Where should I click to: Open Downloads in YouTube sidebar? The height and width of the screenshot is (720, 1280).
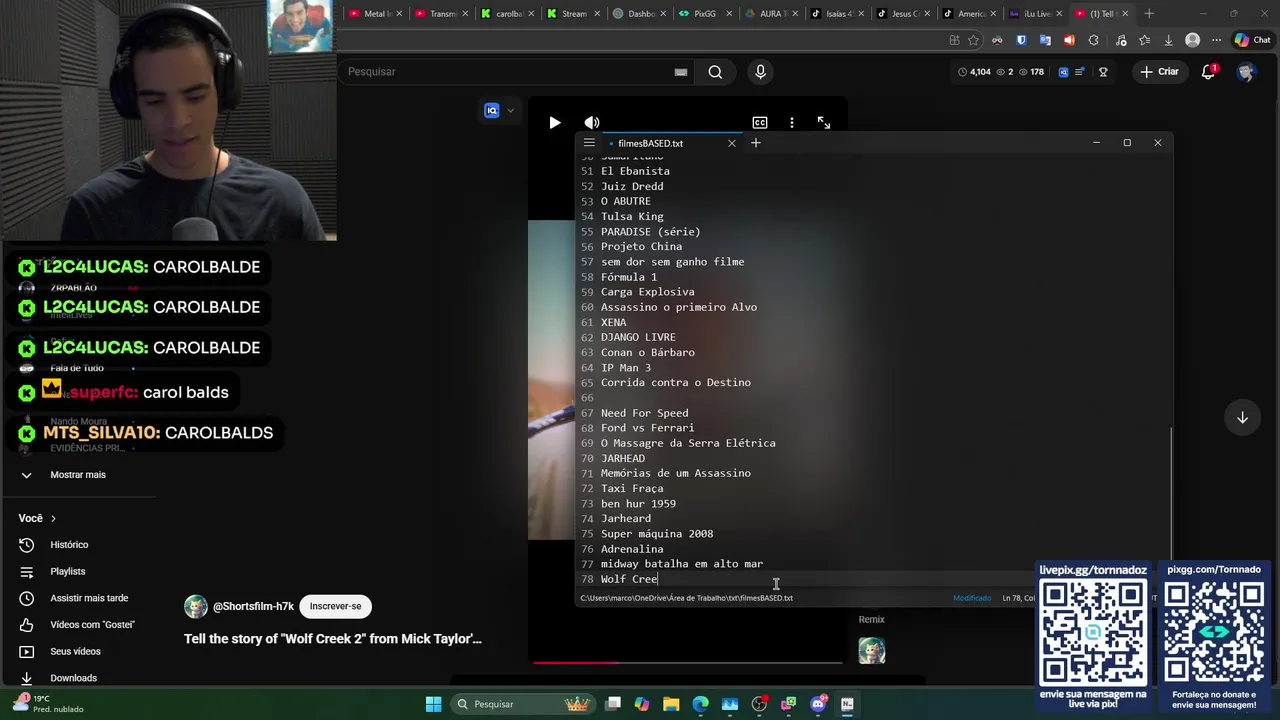pos(73,678)
